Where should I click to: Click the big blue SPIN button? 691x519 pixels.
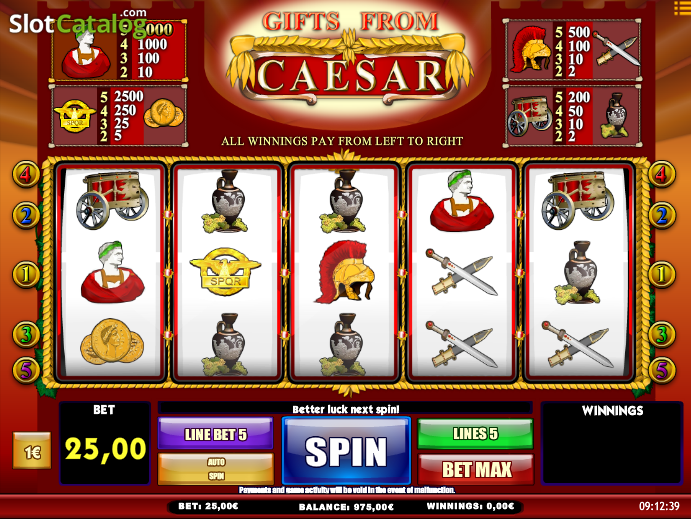pyautogui.click(x=346, y=450)
